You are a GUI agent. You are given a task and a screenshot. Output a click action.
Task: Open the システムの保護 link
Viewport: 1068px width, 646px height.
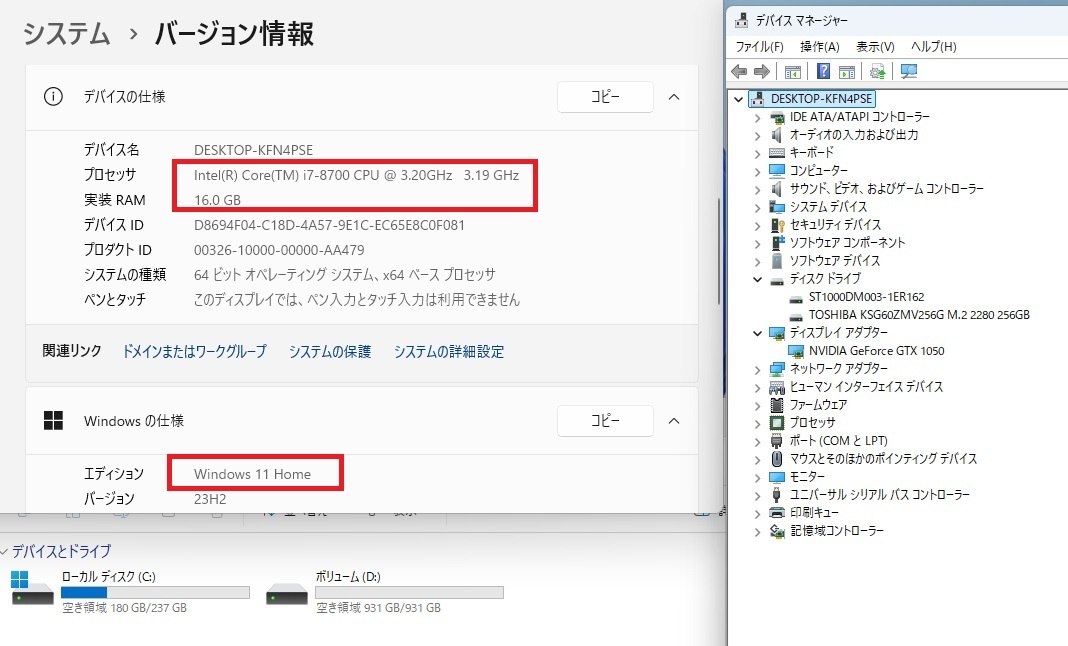click(x=330, y=352)
